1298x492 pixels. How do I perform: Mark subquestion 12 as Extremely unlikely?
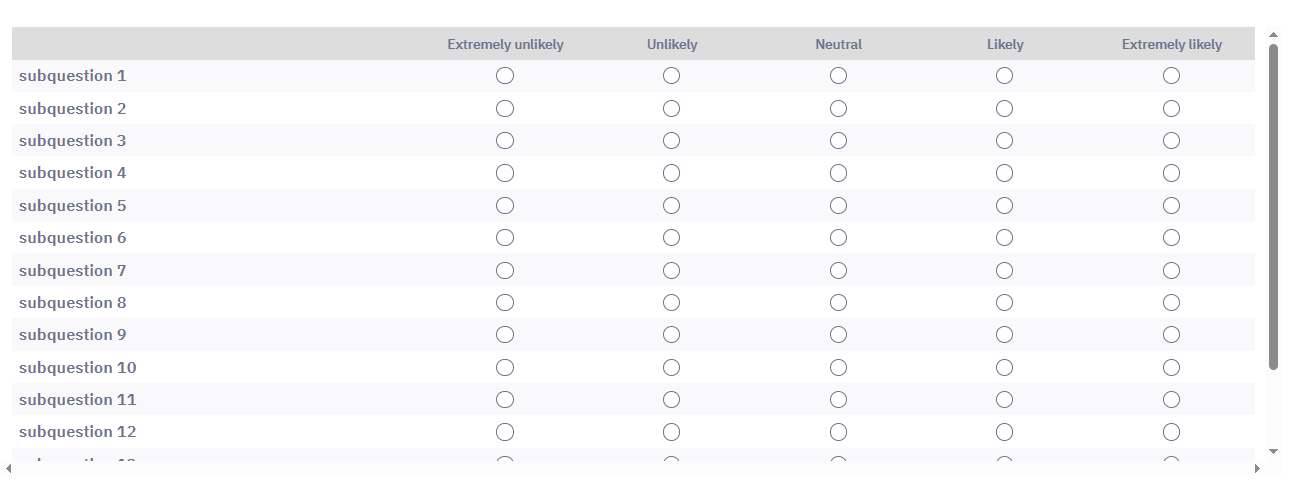click(x=505, y=432)
